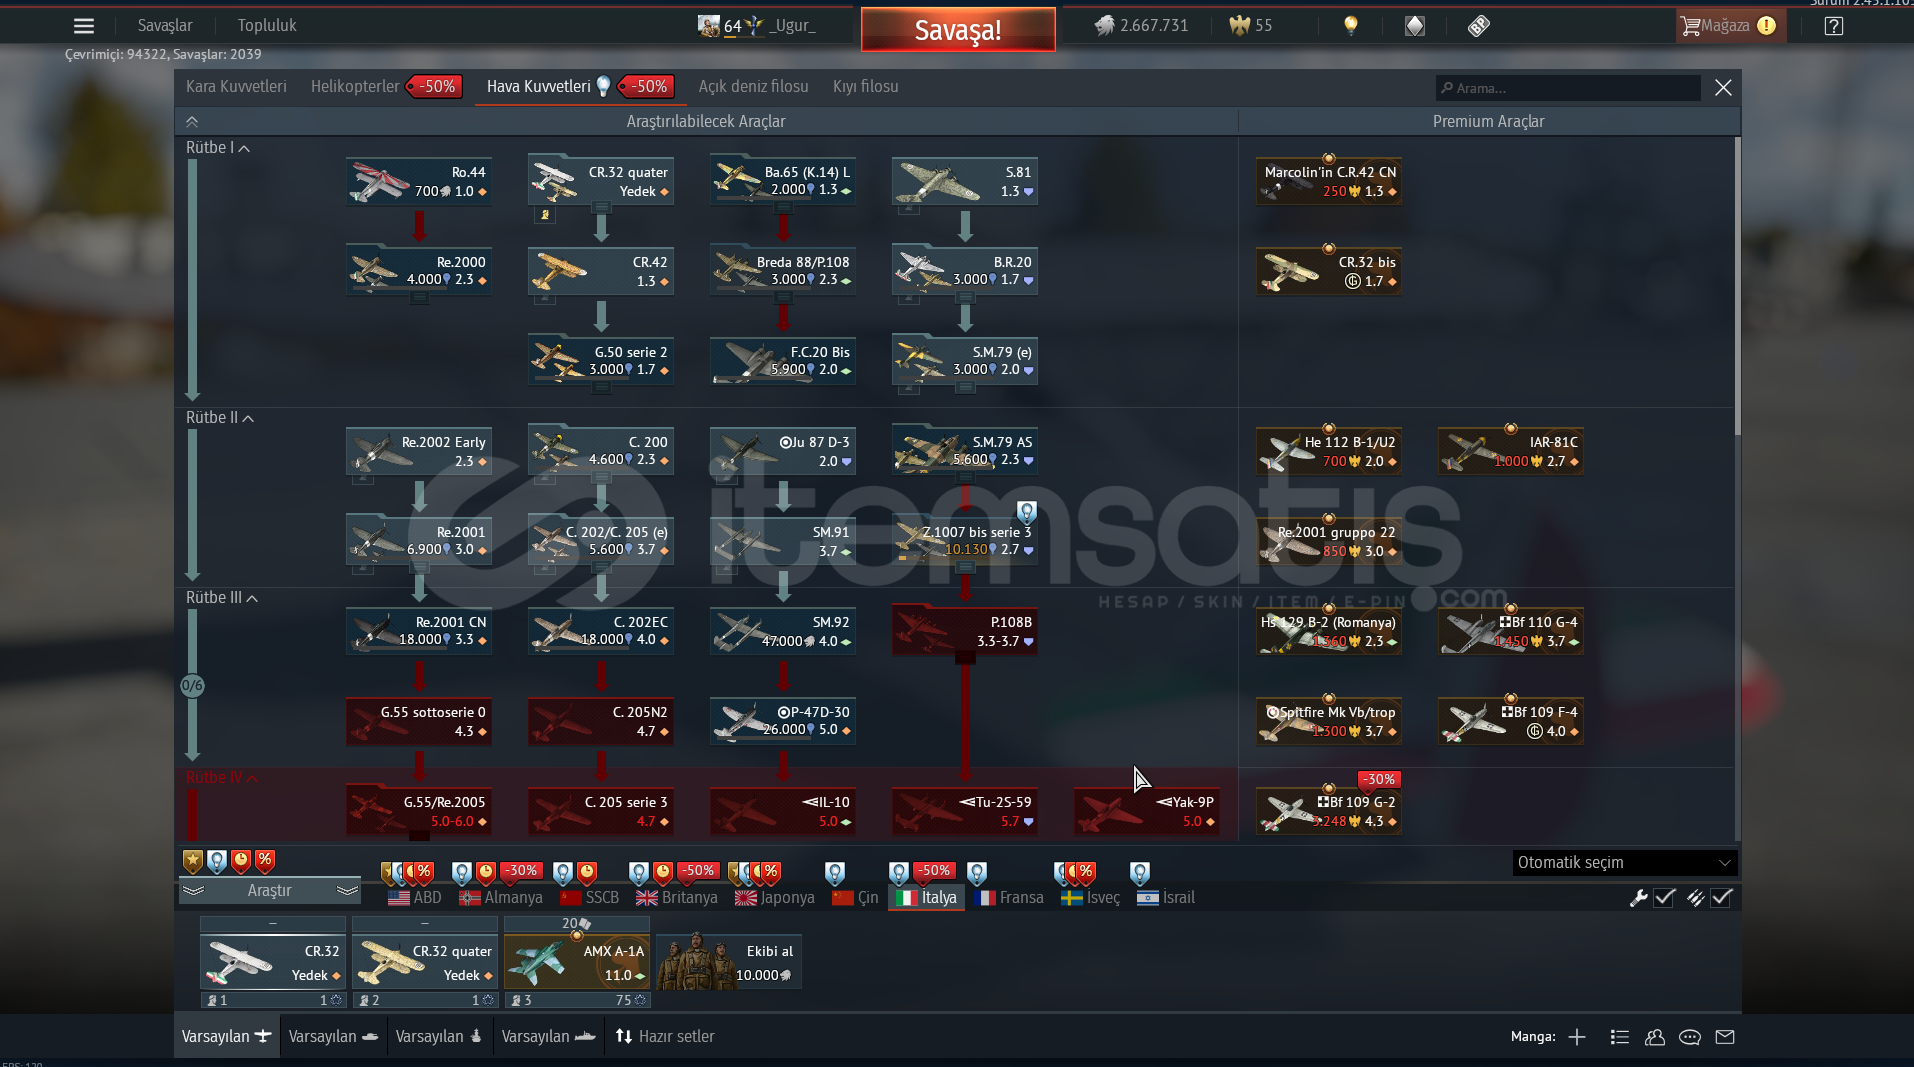1914x1067 pixels.
Task: Add a squad member with Manga plus
Action: [x=1577, y=1037]
